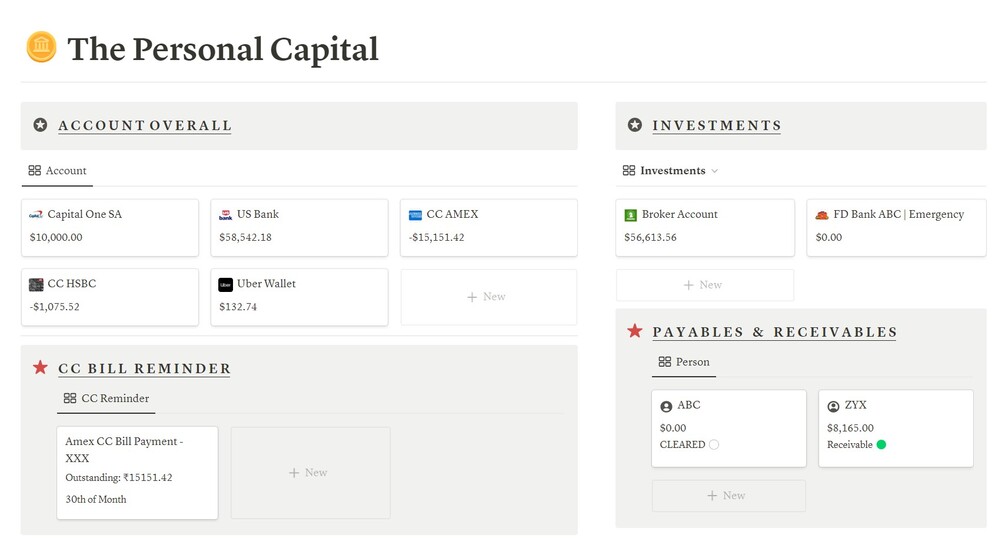Expand the Investments view dropdown chevron

(x=714, y=171)
